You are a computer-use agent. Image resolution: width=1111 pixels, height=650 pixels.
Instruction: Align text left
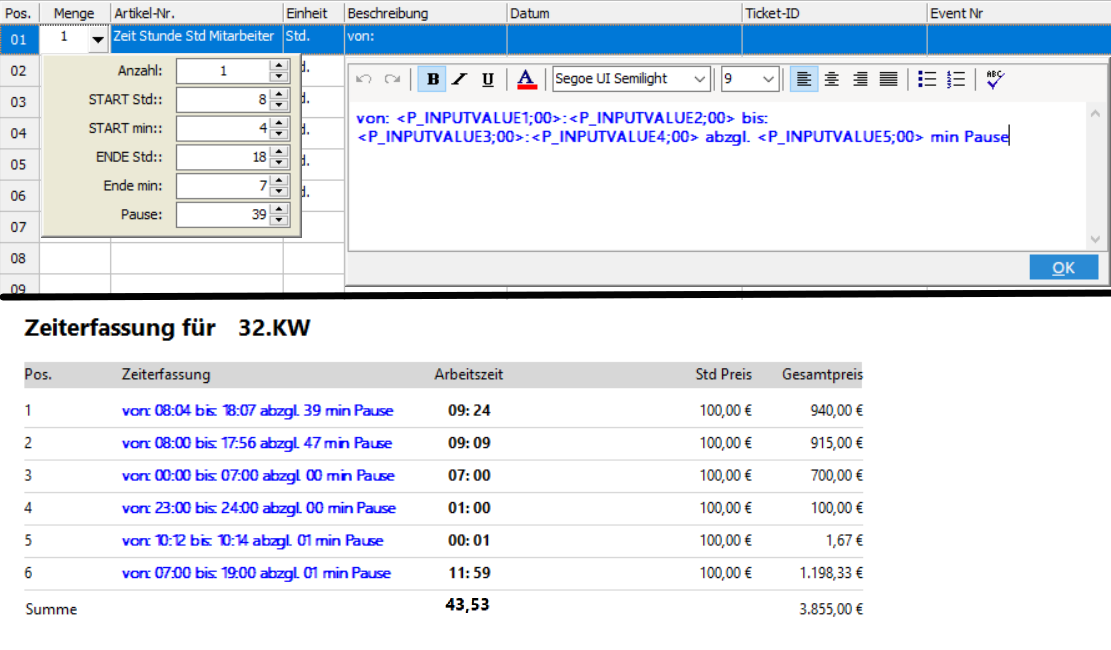click(803, 79)
